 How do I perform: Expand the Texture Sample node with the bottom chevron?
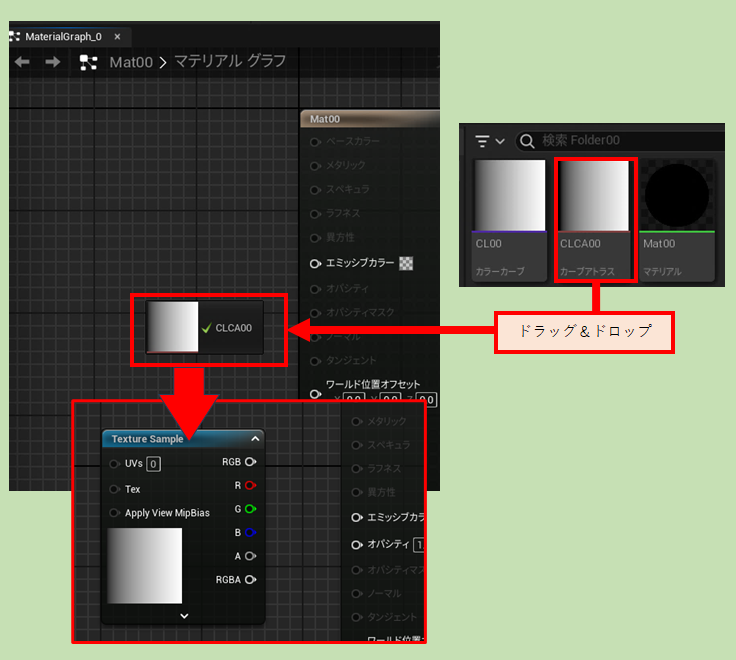click(x=184, y=616)
